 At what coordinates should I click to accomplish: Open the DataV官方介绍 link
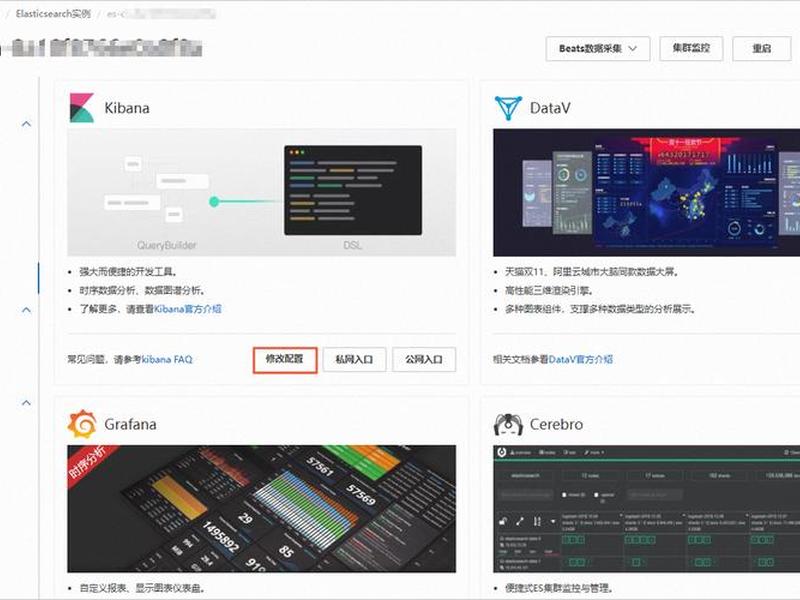click(x=581, y=360)
